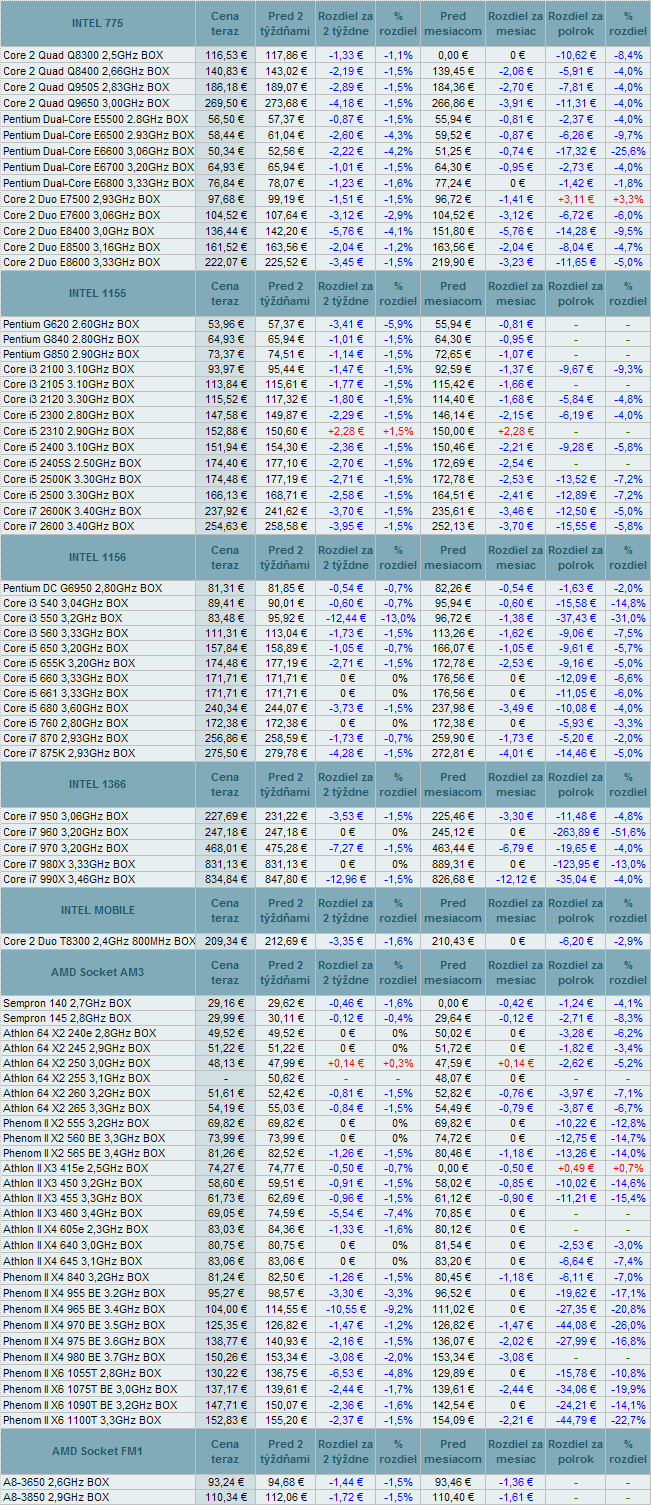Click the 269,50 € current price cell
Screen dimensions: 651x1505
point(225,103)
